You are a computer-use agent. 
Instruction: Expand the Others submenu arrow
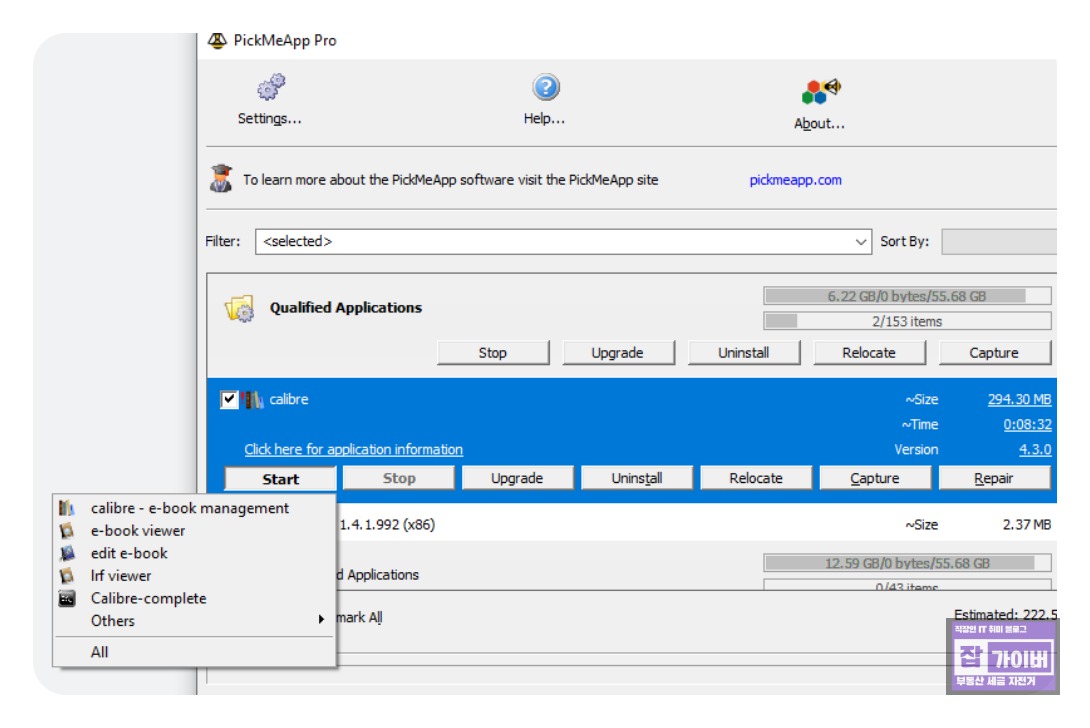click(x=321, y=620)
